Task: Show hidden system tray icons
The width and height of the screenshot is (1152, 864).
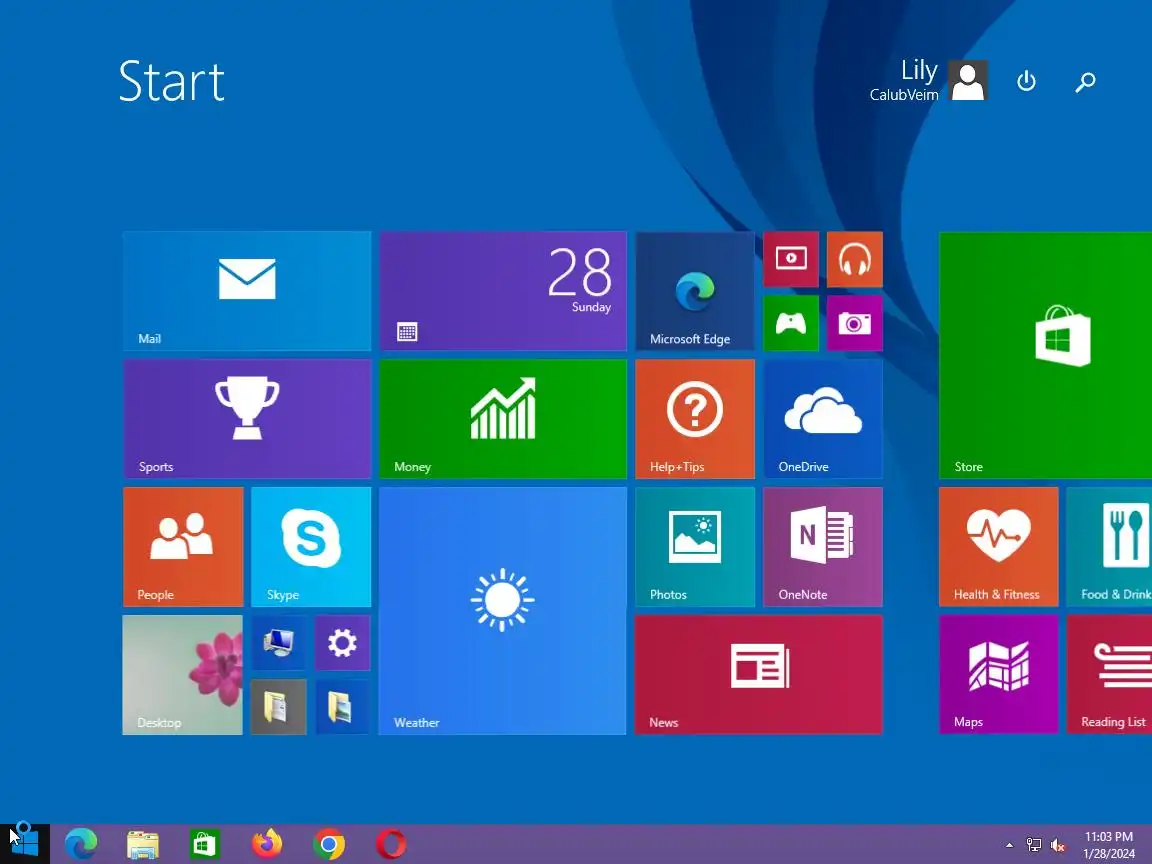Action: click(x=1009, y=845)
